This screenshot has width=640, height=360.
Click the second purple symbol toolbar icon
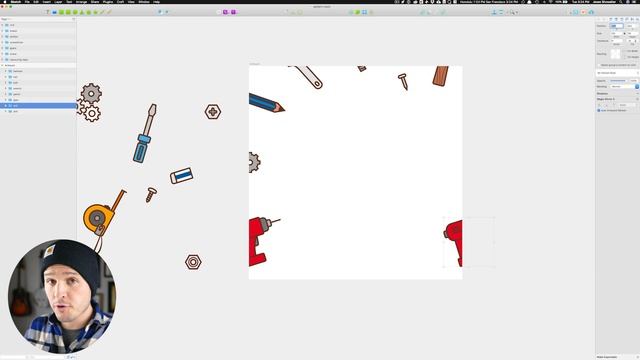point(233,12)
